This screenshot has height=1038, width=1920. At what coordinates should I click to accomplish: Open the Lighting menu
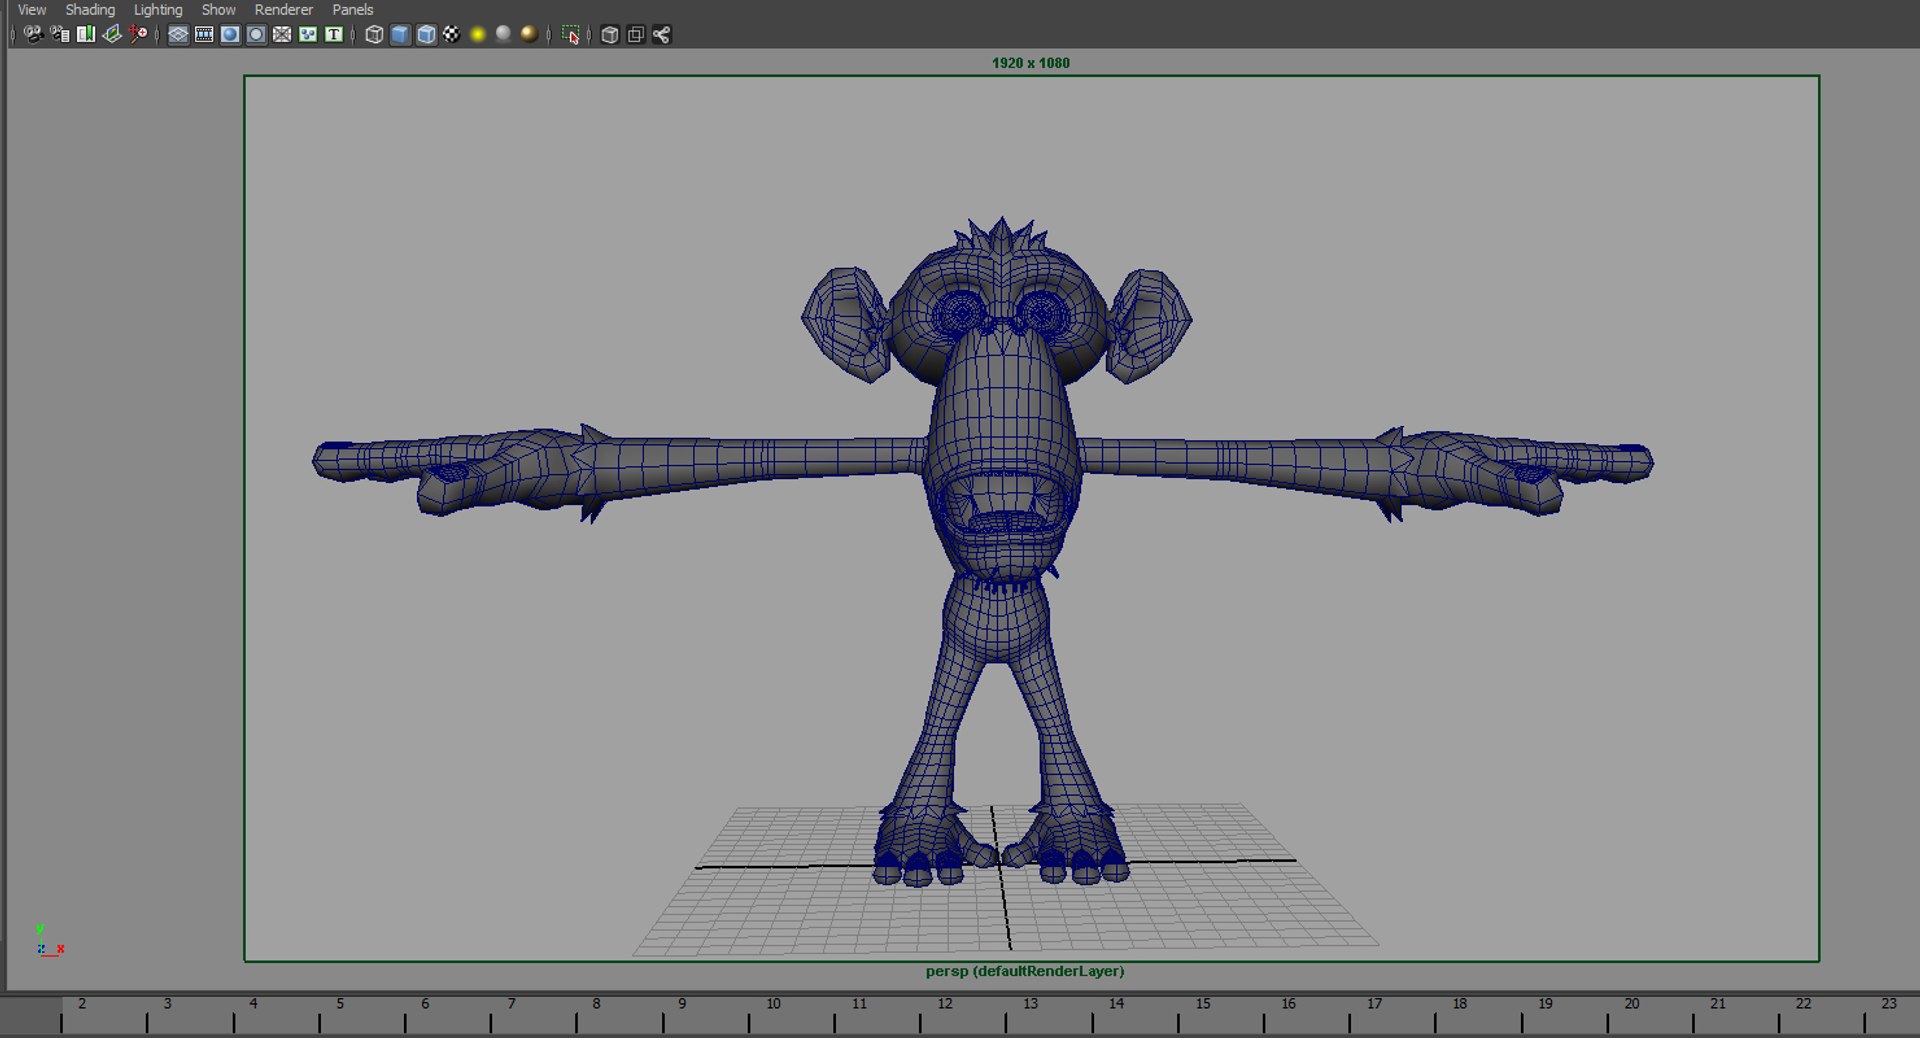click(158, 10)
